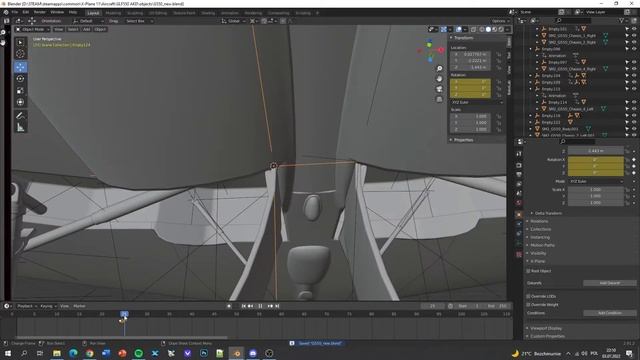Switch perspective/orthographic grid icon
This screenshot has width=640, height=360.
[439, 99]
